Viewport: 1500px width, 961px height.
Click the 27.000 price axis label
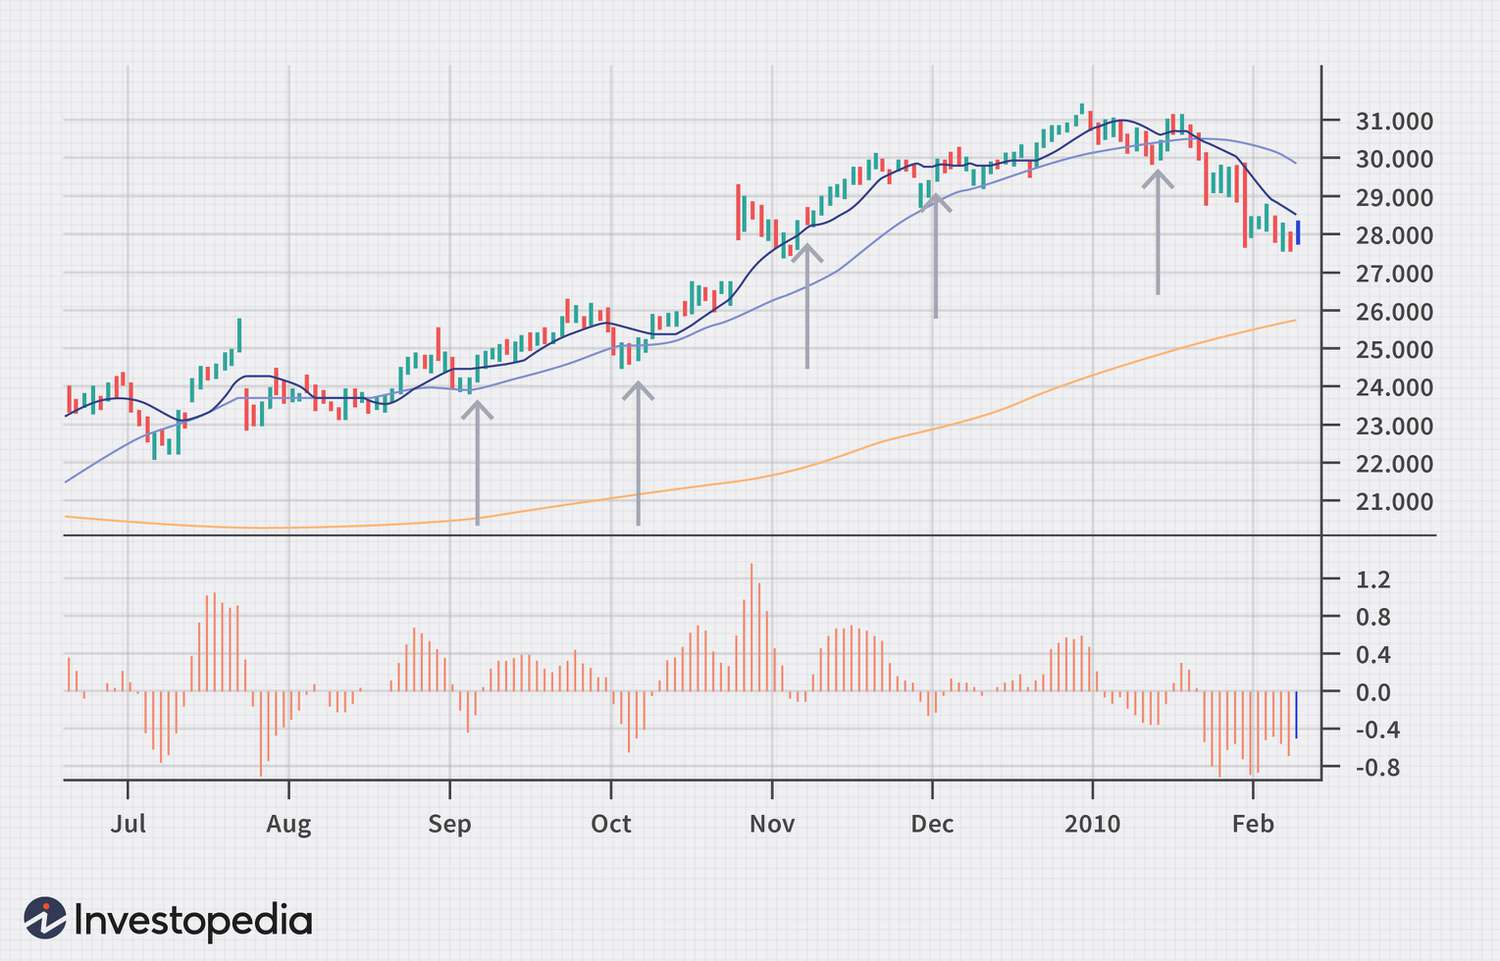[1394, 273]
